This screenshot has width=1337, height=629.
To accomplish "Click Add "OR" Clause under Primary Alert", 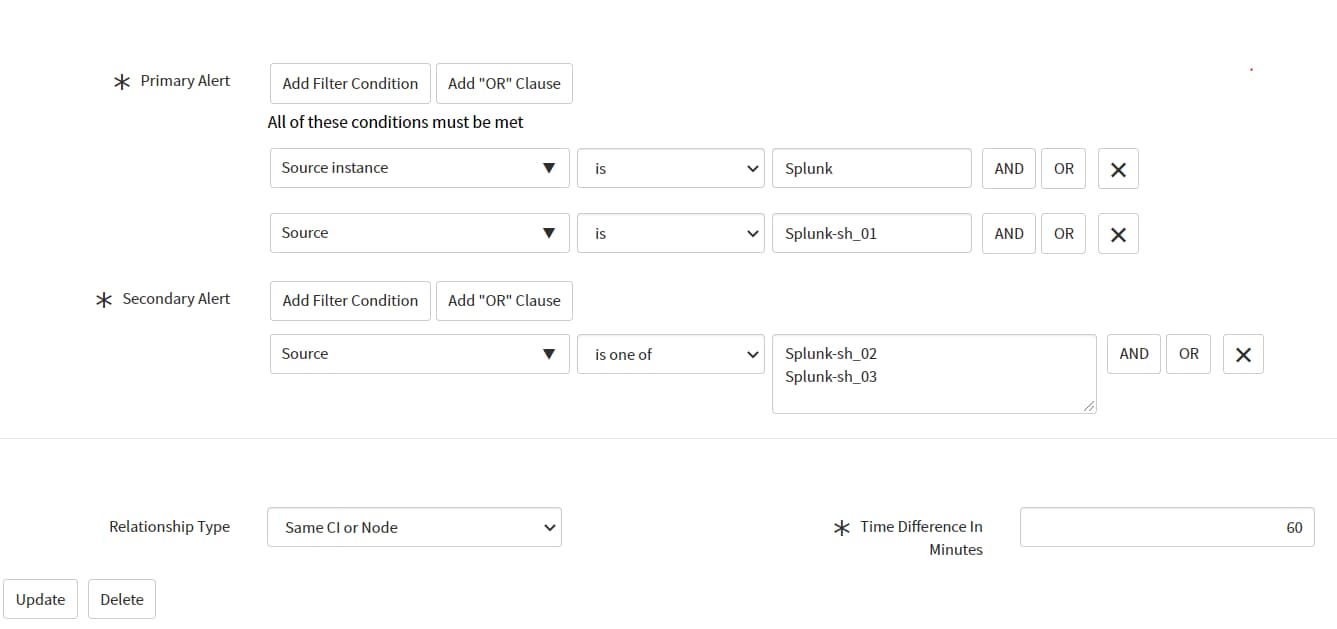I will pos(504,83).
